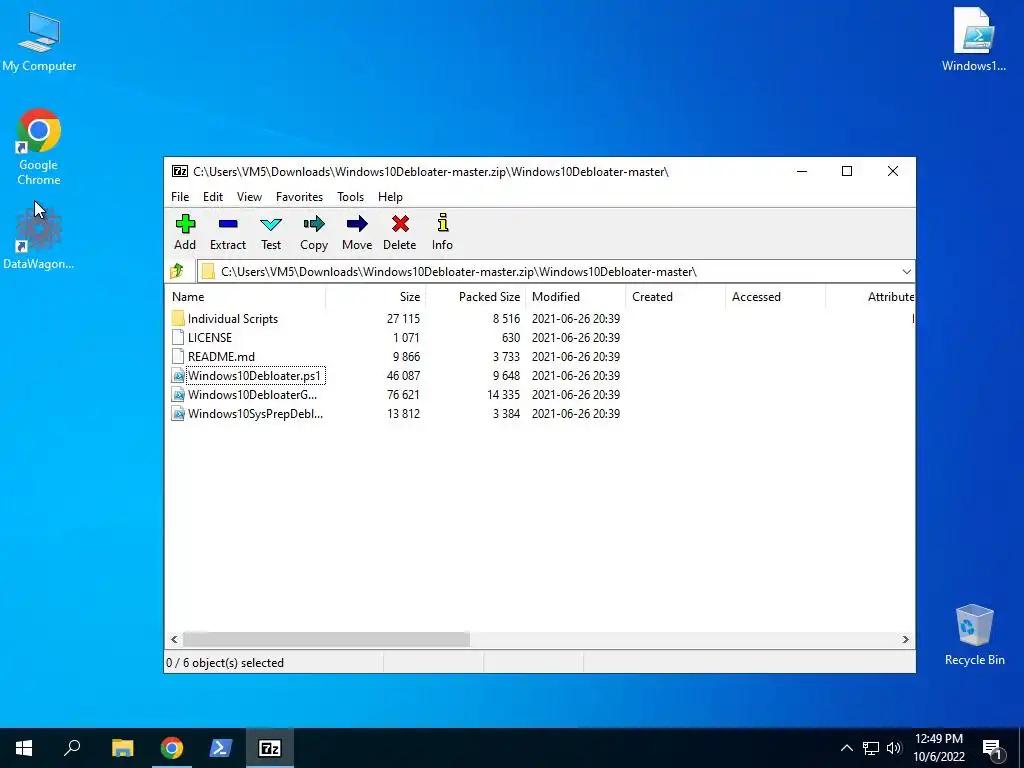The image size is (1024, 768).
Task: Select the Windows10SysPrepDebl... script icon
Action: point(178,413)
